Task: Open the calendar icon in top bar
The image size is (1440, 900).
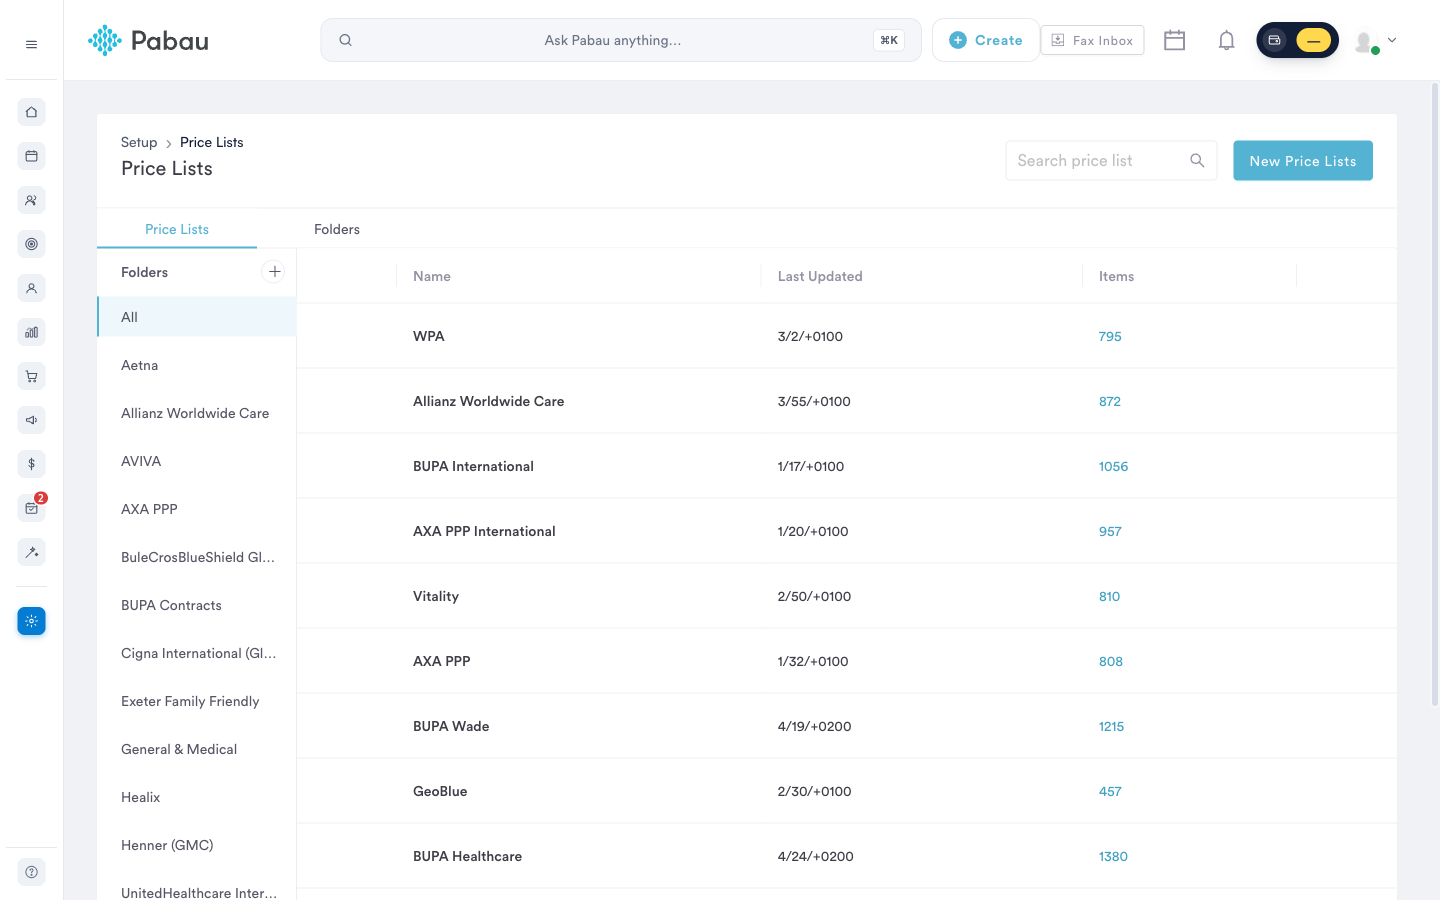Action: click(1175, 40)
